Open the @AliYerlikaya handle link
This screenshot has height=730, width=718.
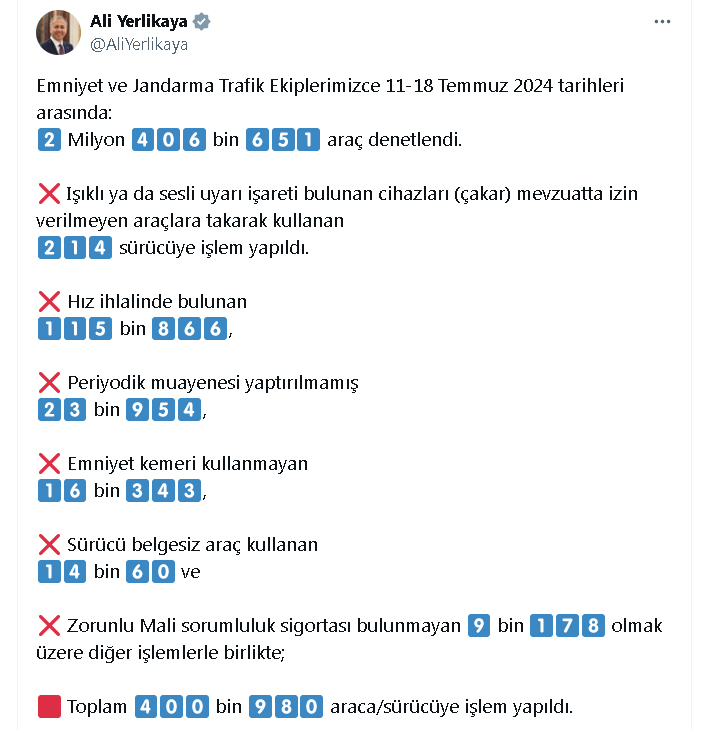139,44
